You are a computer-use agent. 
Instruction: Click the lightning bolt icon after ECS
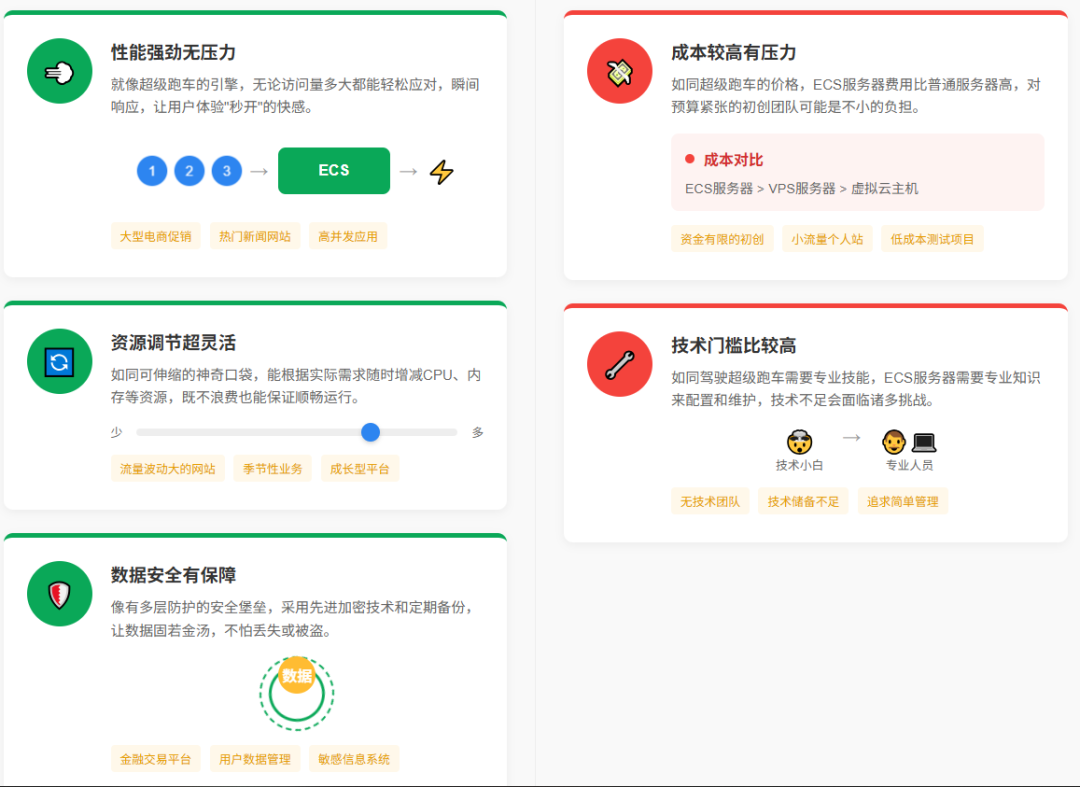click(442, 171)
